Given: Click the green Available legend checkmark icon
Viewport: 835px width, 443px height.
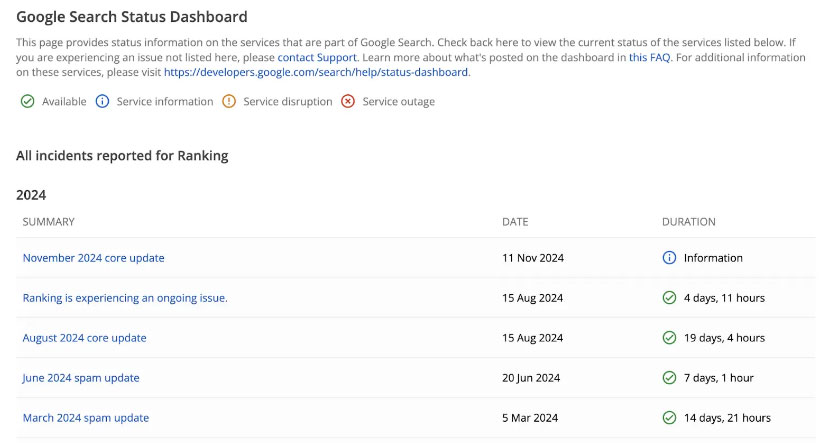Looking at the screenshot, I should click(x=27, y=101).
